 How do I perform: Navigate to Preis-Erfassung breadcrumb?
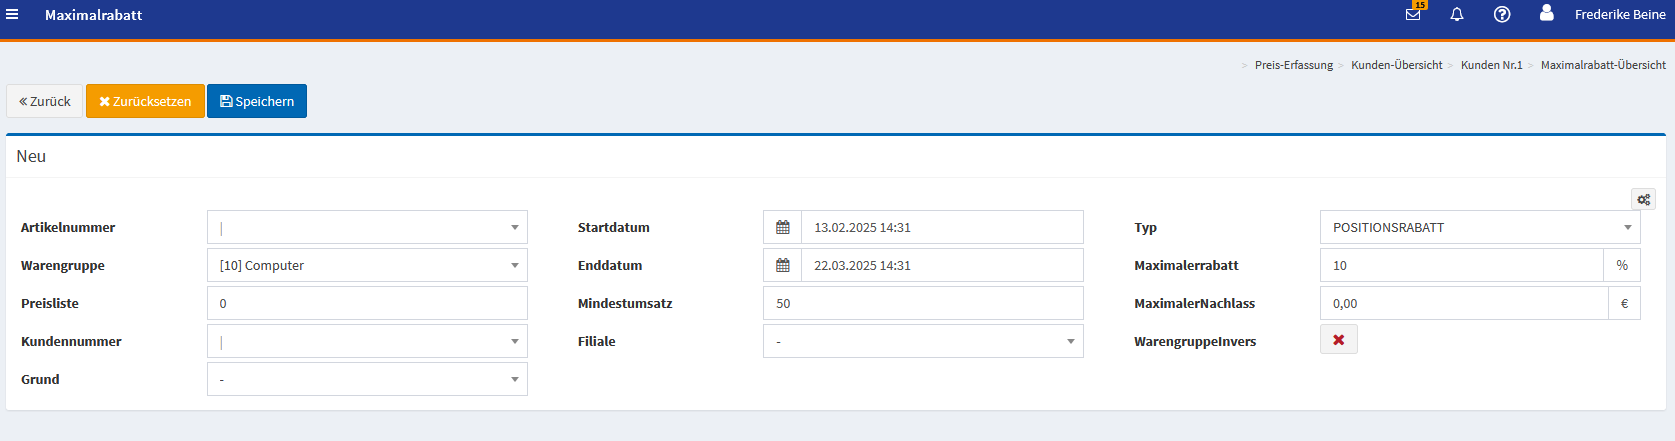tap(1293, 65)
